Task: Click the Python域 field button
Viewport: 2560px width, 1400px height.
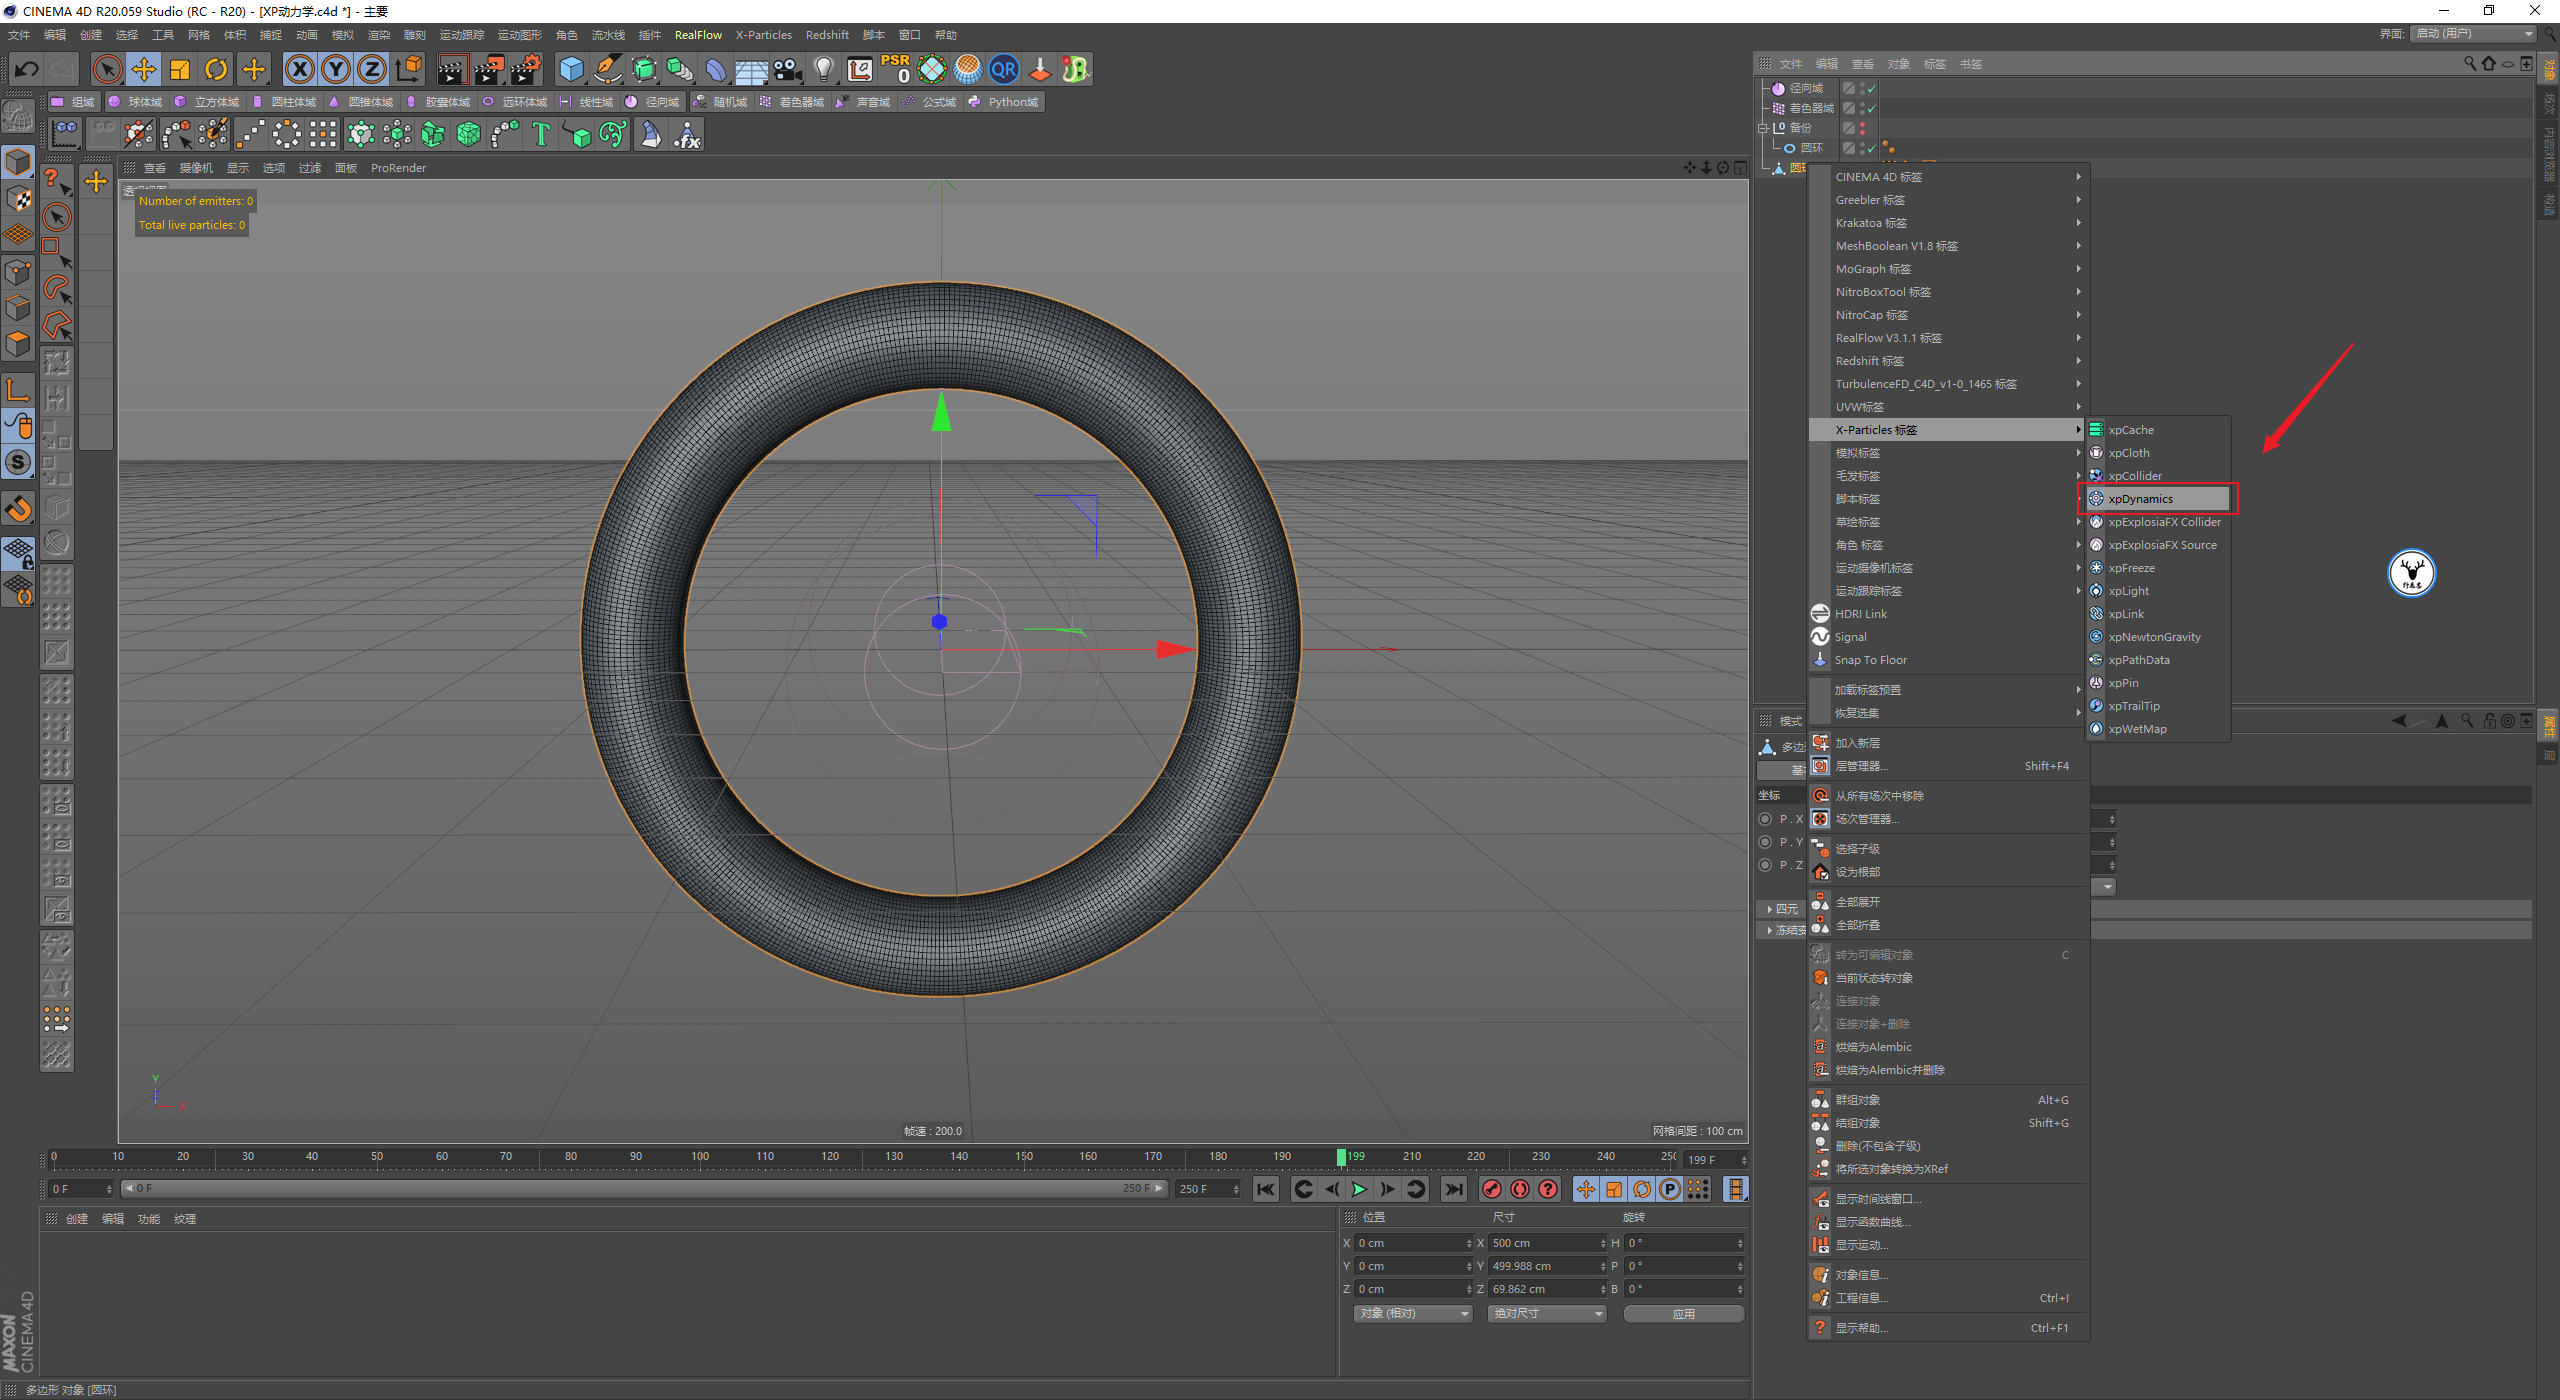Action: coord(1003,102)
